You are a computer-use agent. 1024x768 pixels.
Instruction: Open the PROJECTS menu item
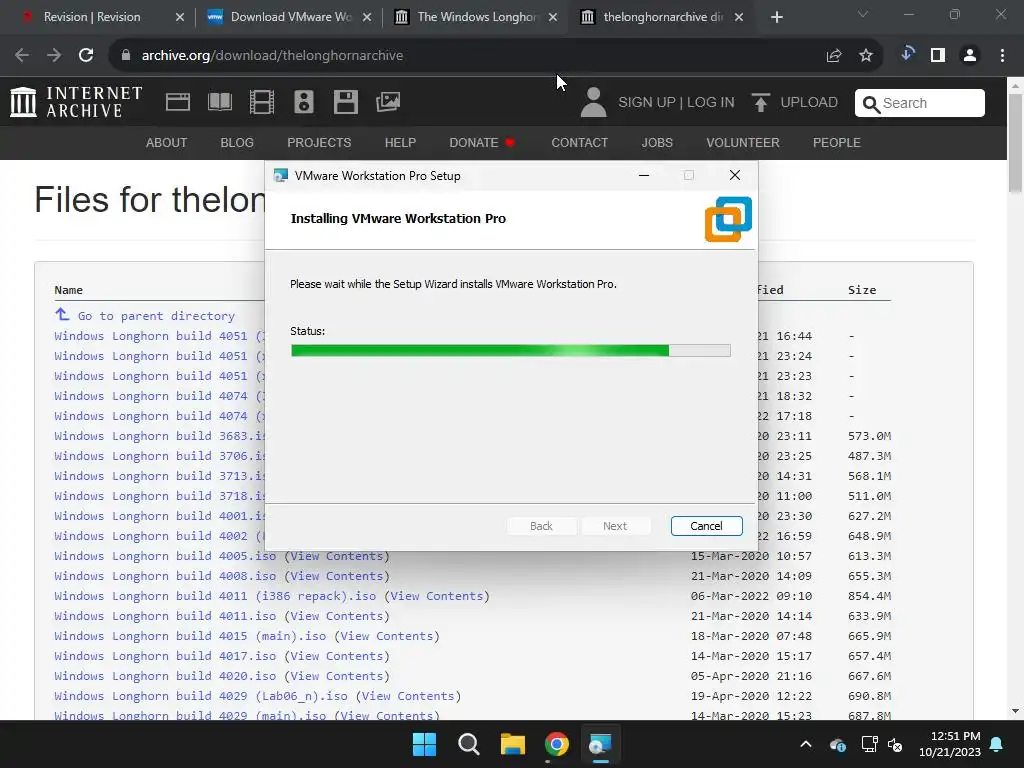pos(319,142)
